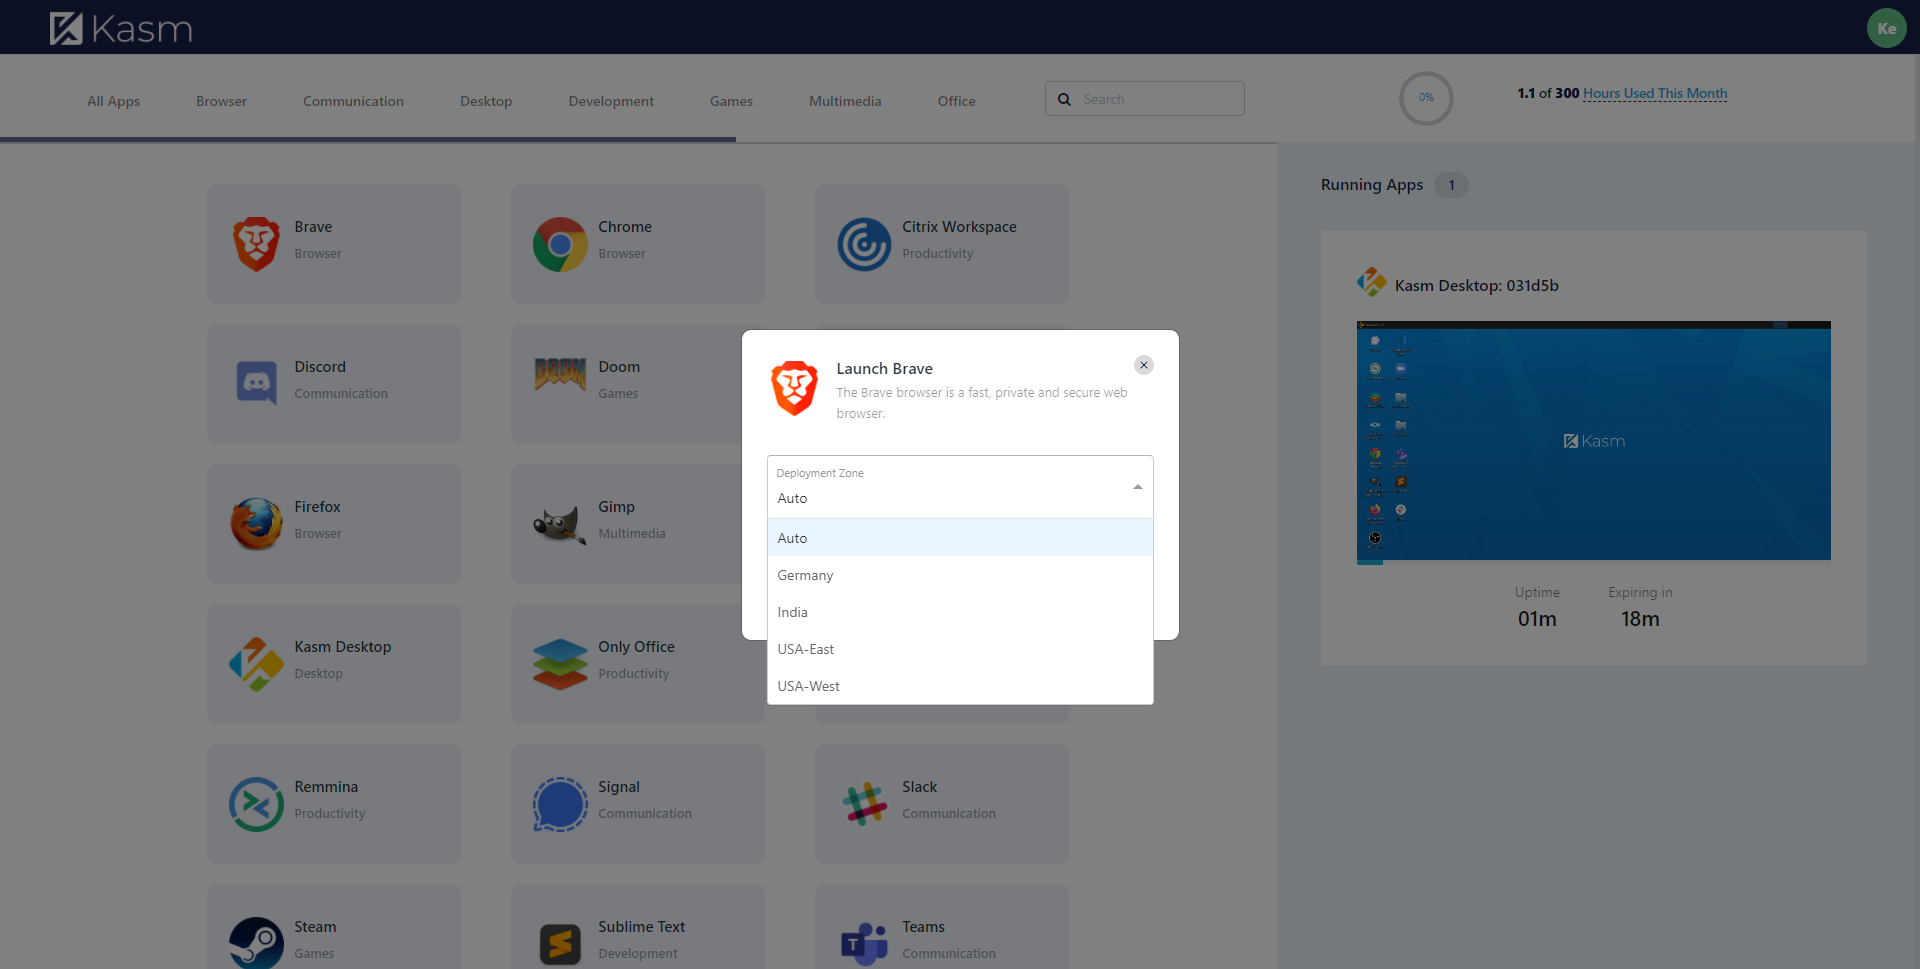1920x969 pixels.
Task: Choose India deployment zone
Action: pos(960,612)
